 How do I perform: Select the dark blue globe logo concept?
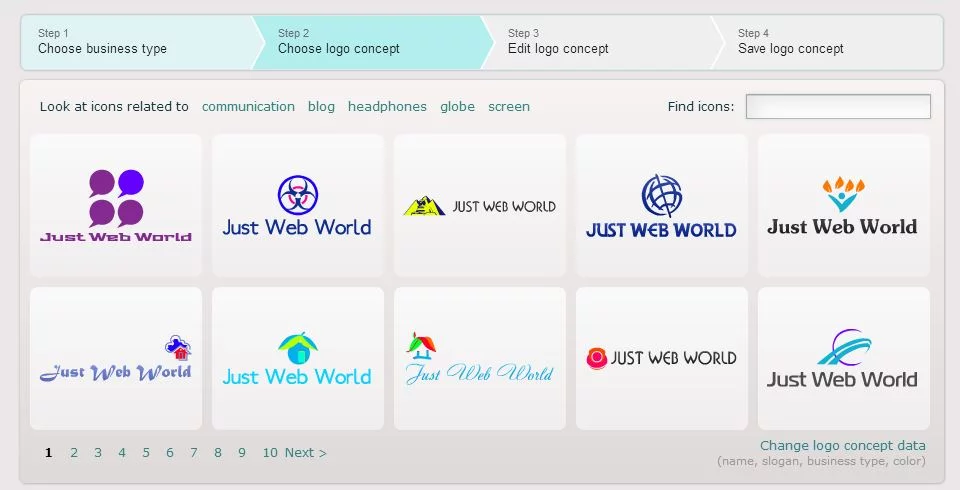pyautogui.click(x=662, y=205)
